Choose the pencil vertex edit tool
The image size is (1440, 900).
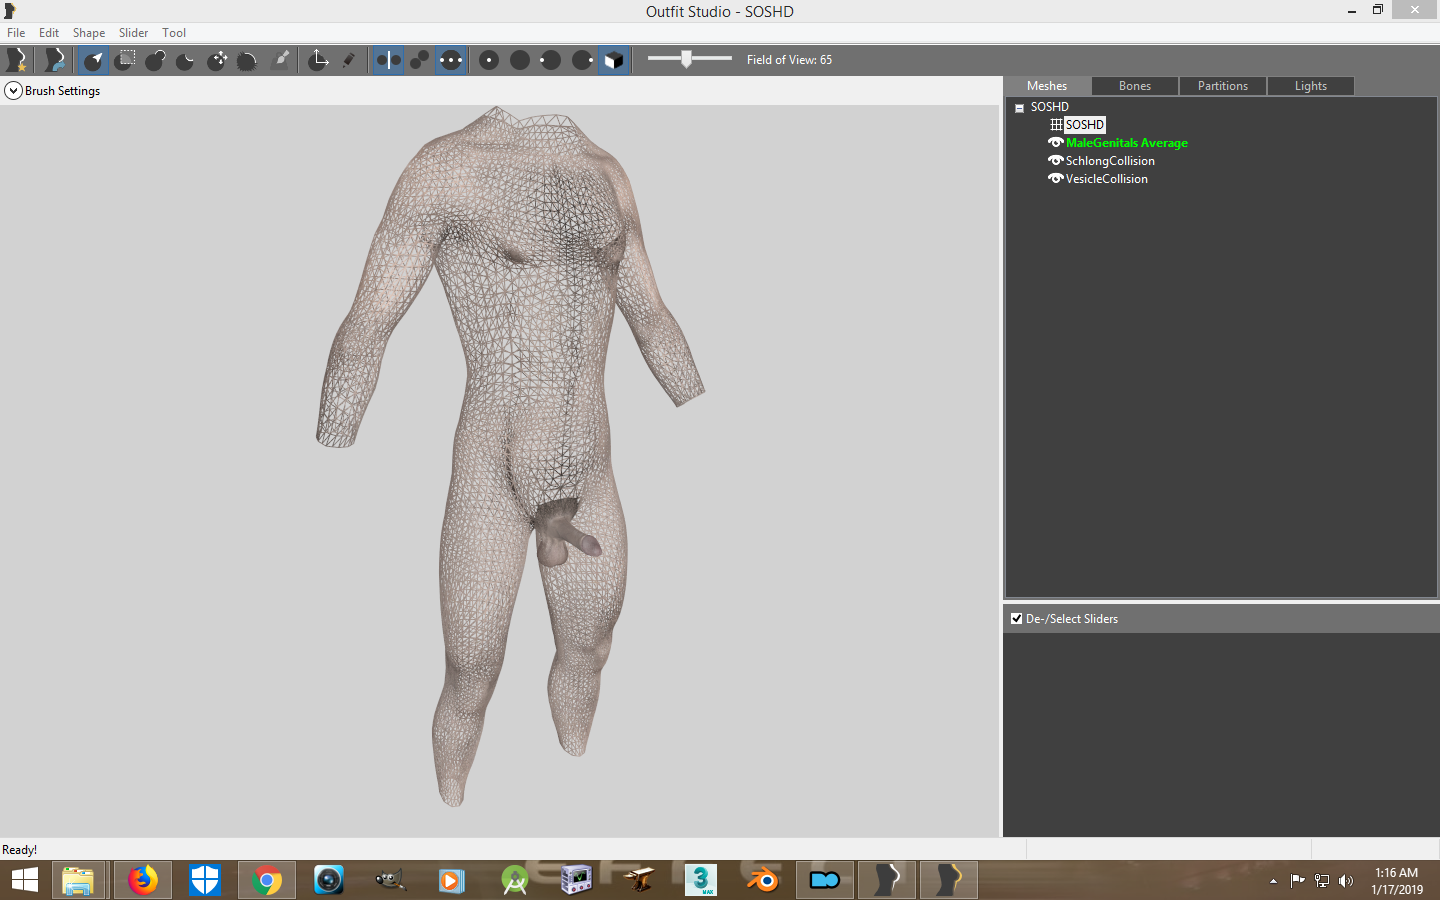(x=349, y=60)
